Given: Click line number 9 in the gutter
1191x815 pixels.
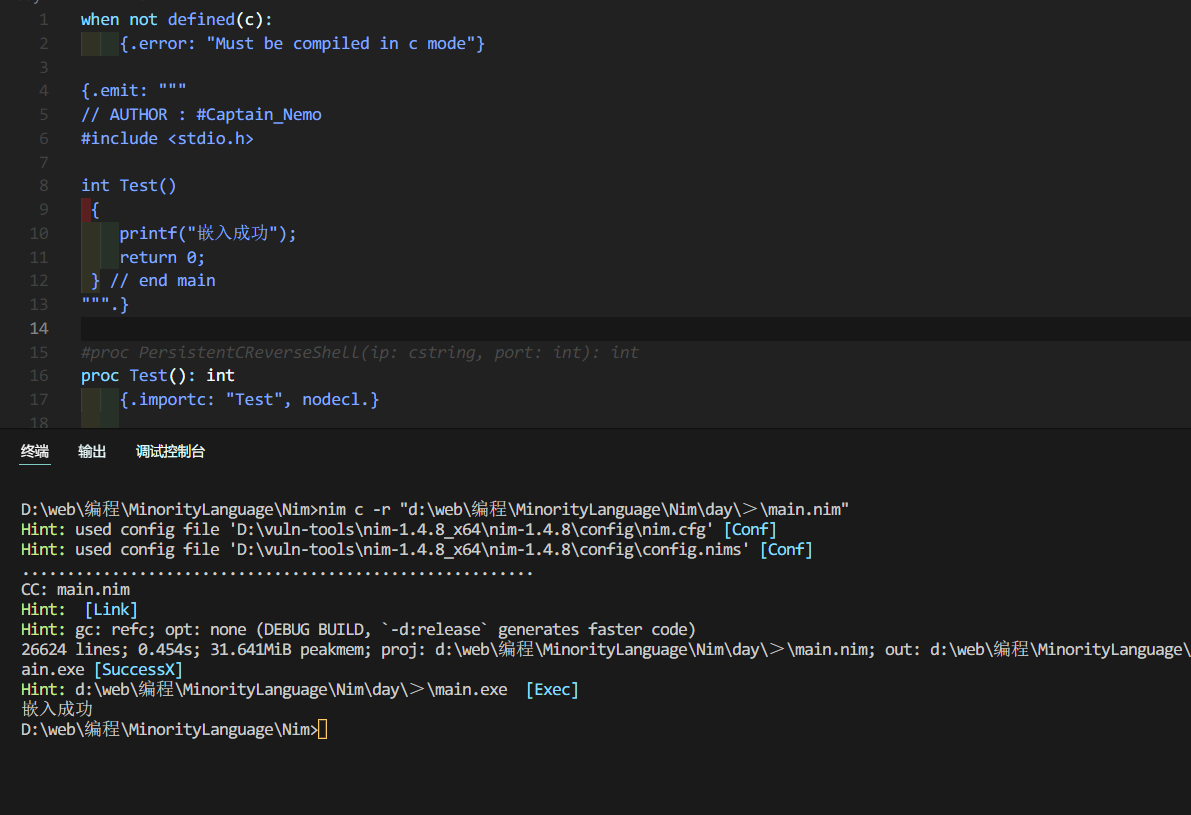Looking at the screenshot, I should pos(43,209).
